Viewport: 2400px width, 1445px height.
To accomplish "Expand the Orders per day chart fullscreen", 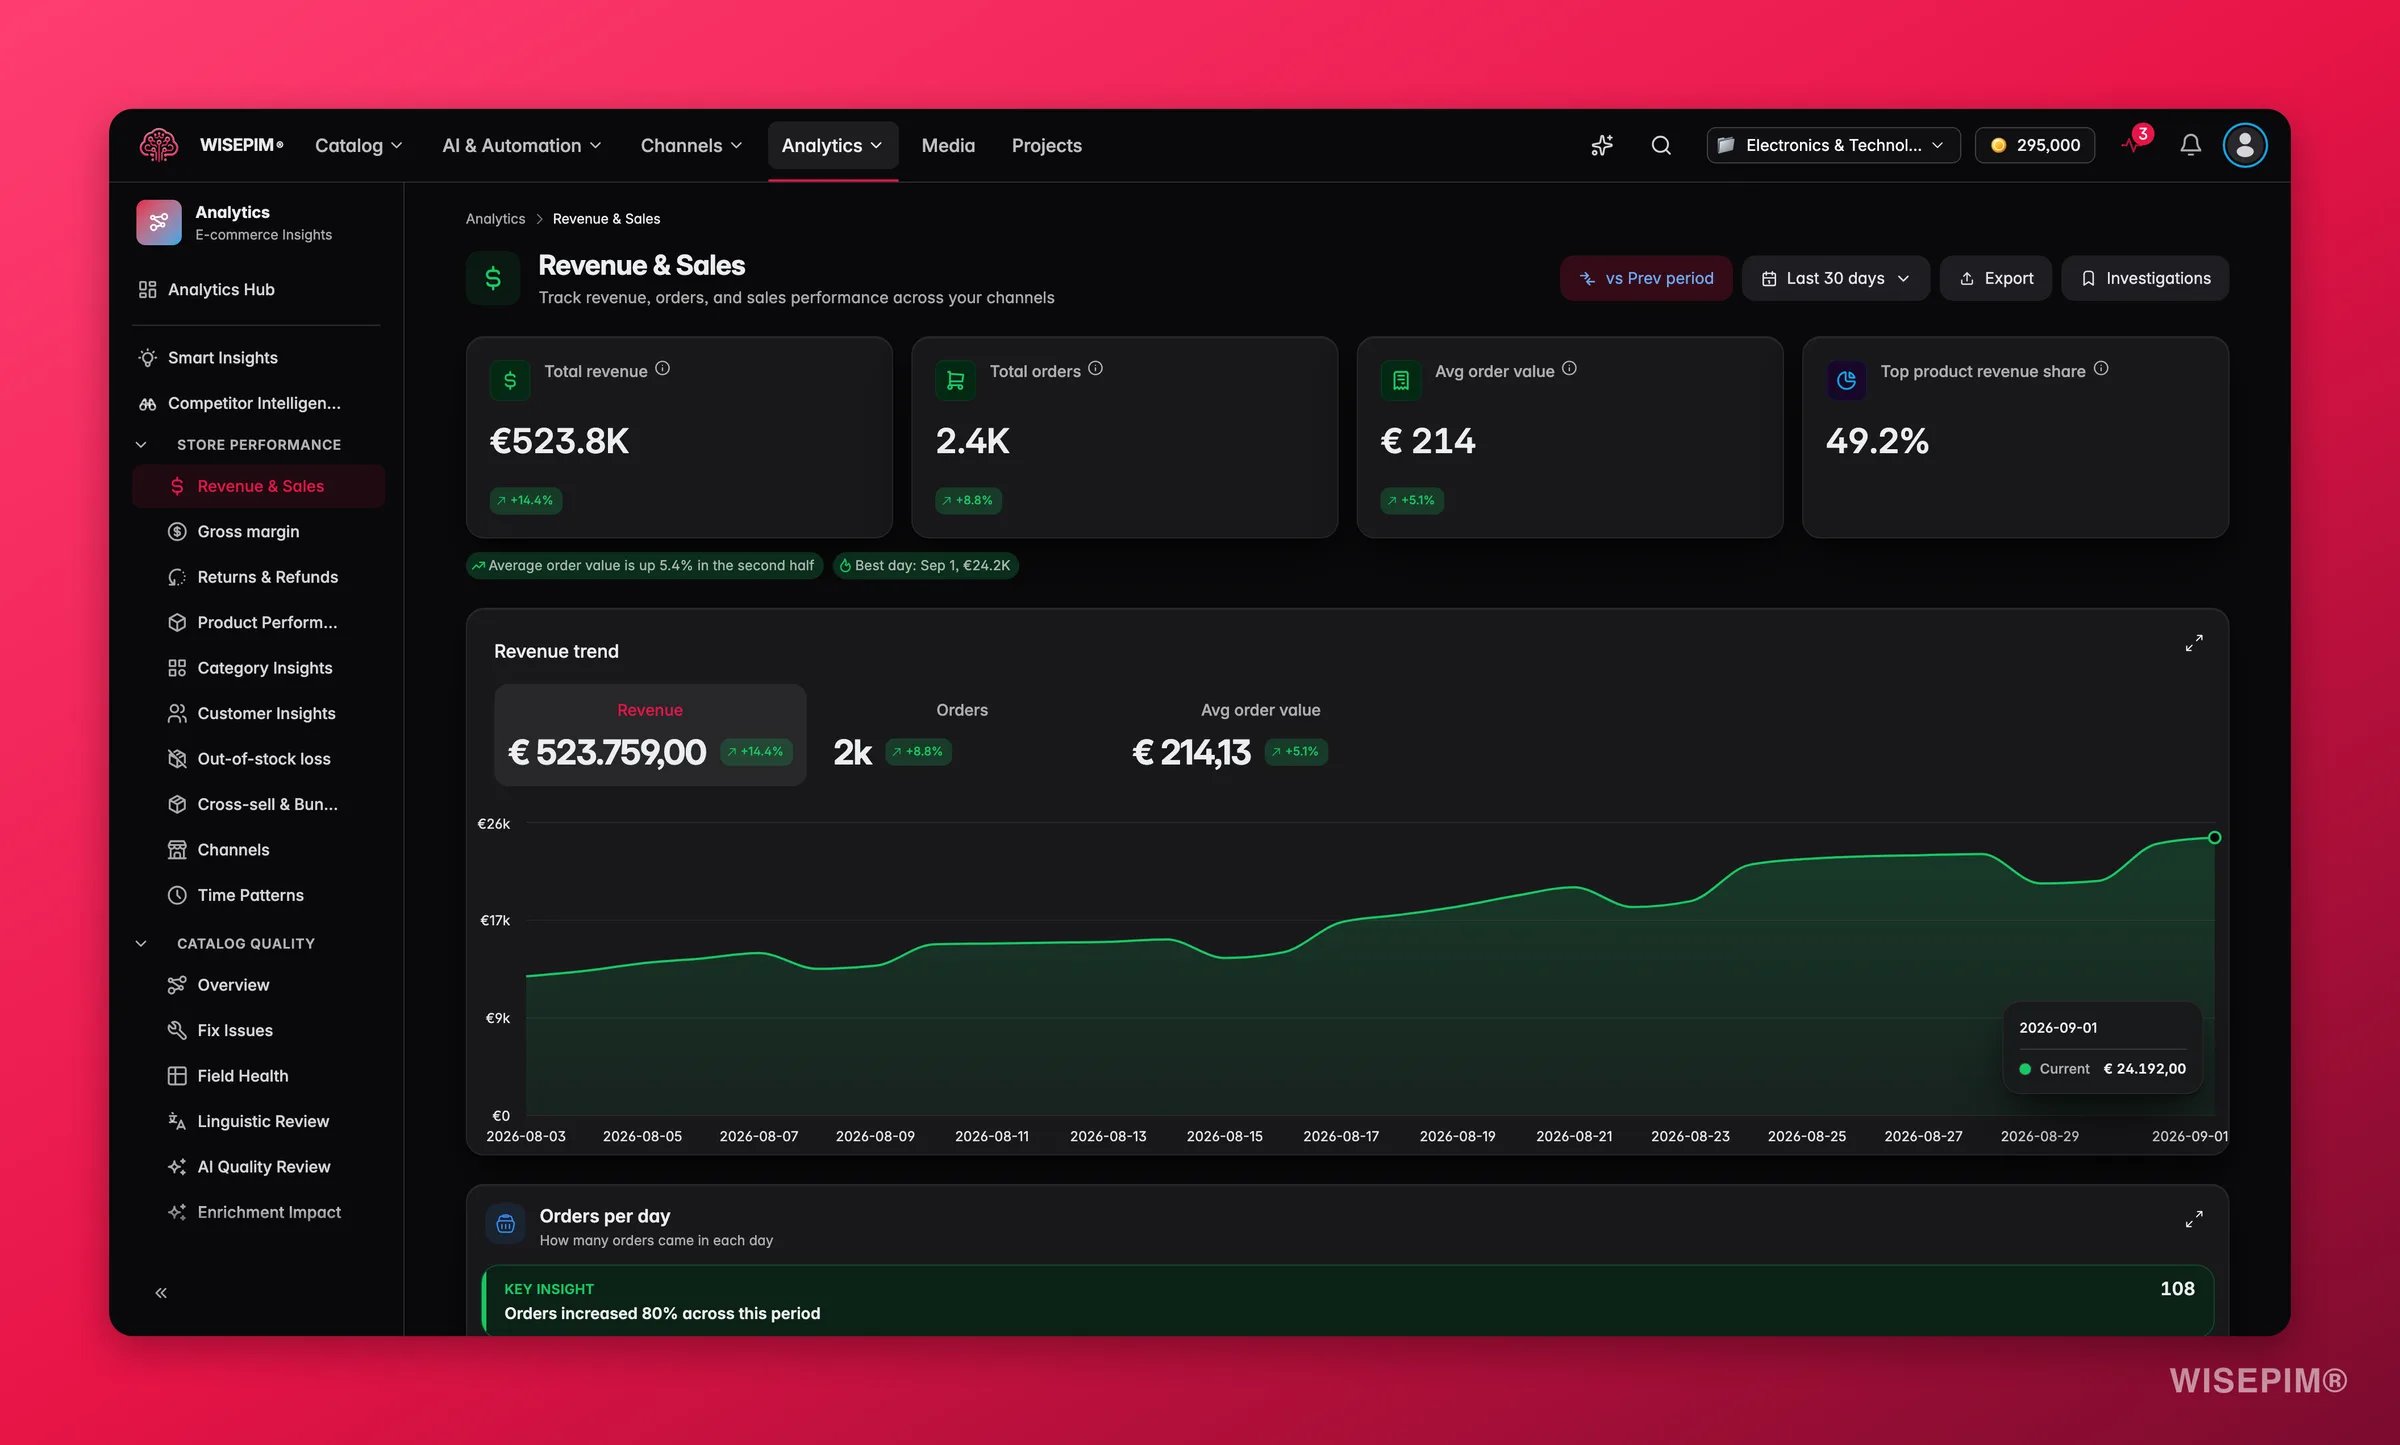I will [x=2194, y=1219].
